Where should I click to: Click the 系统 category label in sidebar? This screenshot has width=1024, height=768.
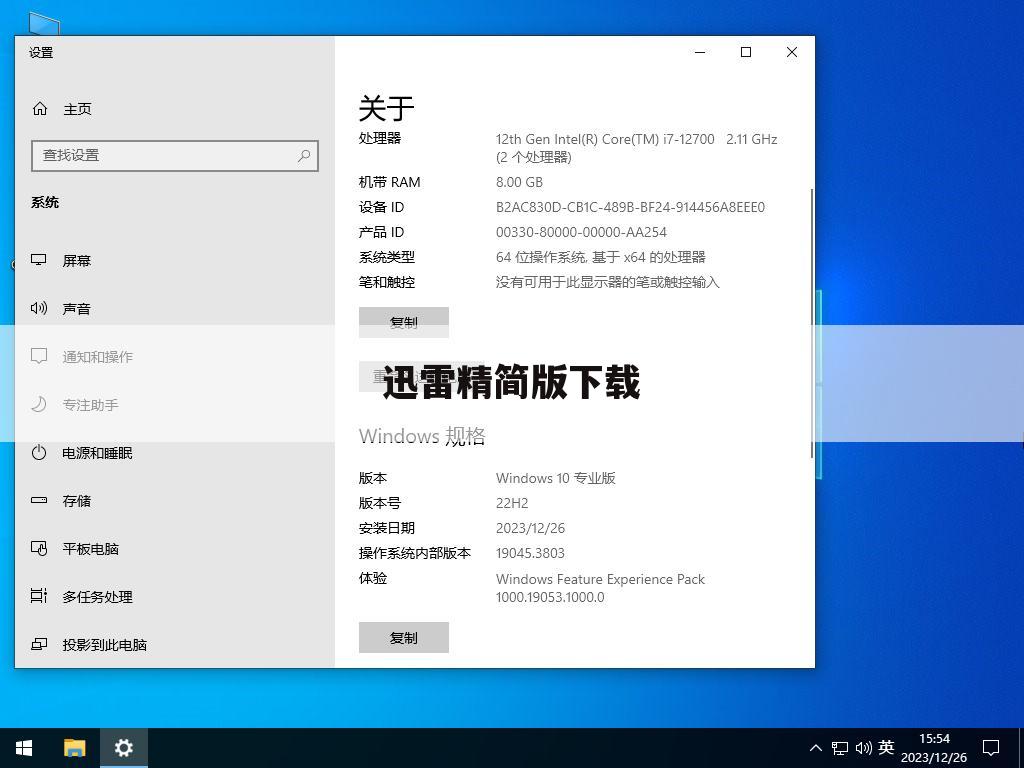(45, 202)
